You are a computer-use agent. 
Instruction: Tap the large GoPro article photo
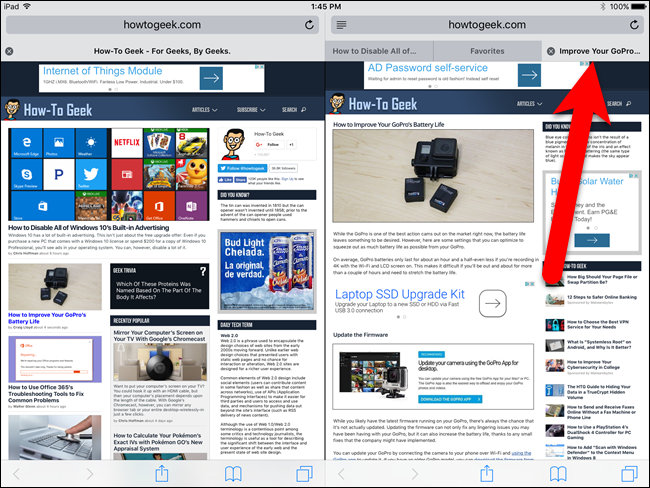point(433,176)
